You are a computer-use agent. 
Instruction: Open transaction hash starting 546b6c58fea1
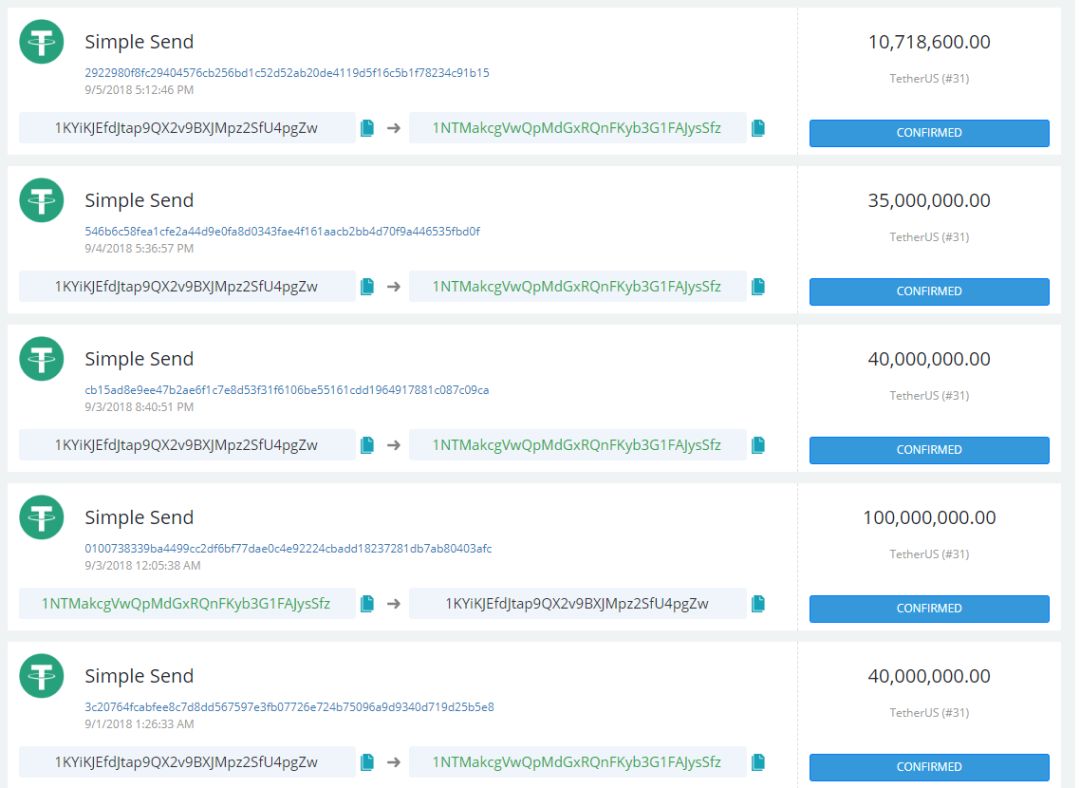pyautogui.click(x=282, y=231)
